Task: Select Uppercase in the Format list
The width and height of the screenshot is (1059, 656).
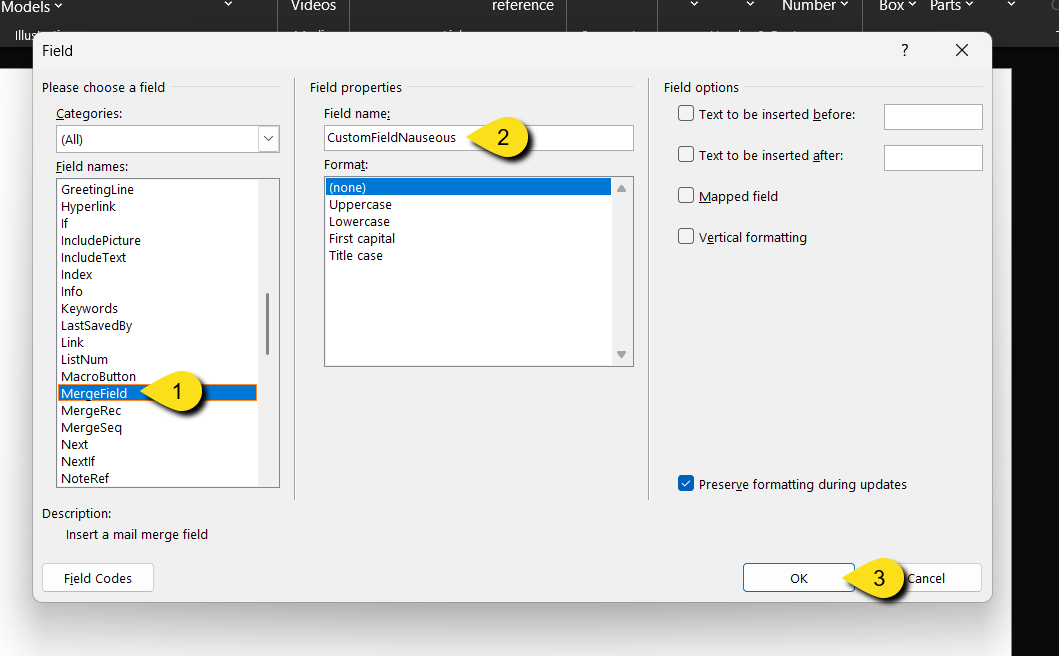Action: click(360, 205)
